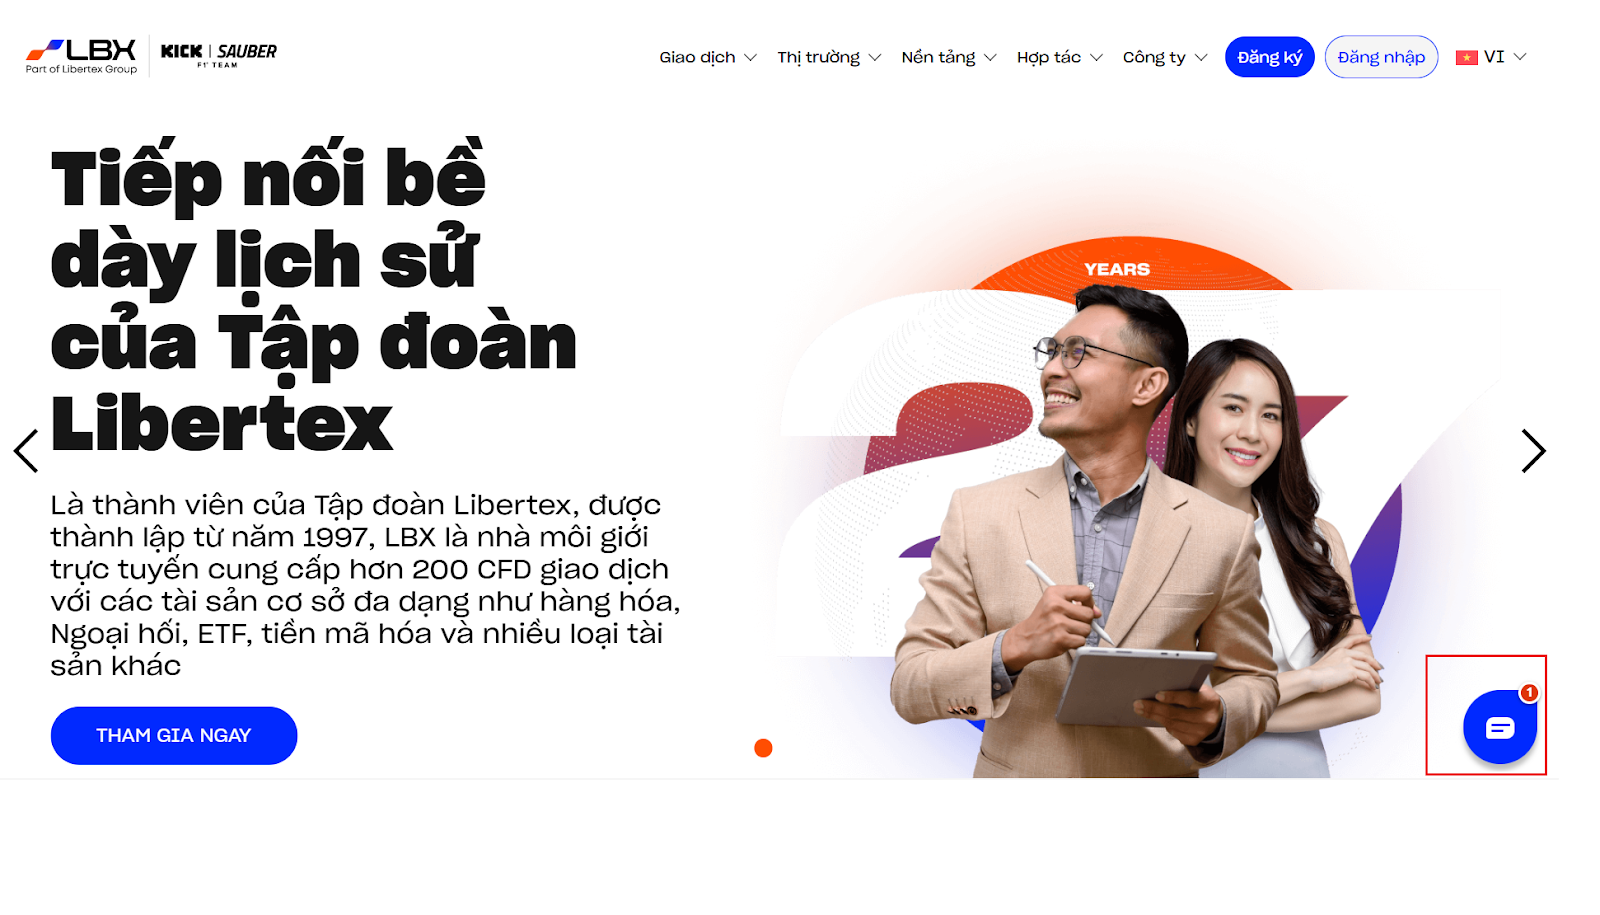Select the orange carousel indicator dot

tap(763, 748)
